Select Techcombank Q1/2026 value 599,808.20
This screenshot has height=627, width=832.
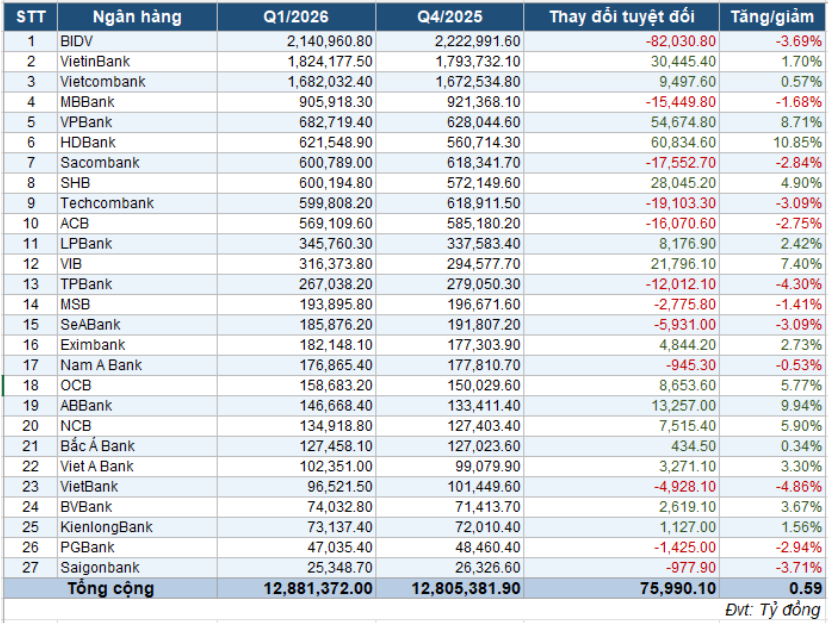click(x=296, y=203)
